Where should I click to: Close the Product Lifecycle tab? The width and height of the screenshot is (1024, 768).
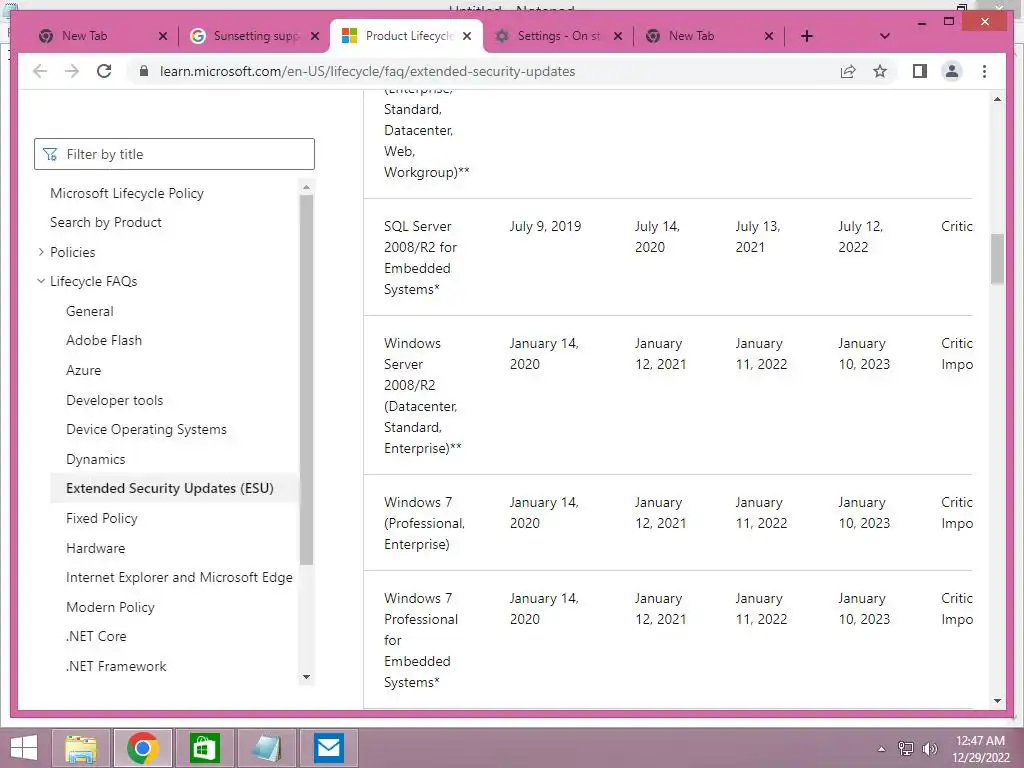[466, 36]
